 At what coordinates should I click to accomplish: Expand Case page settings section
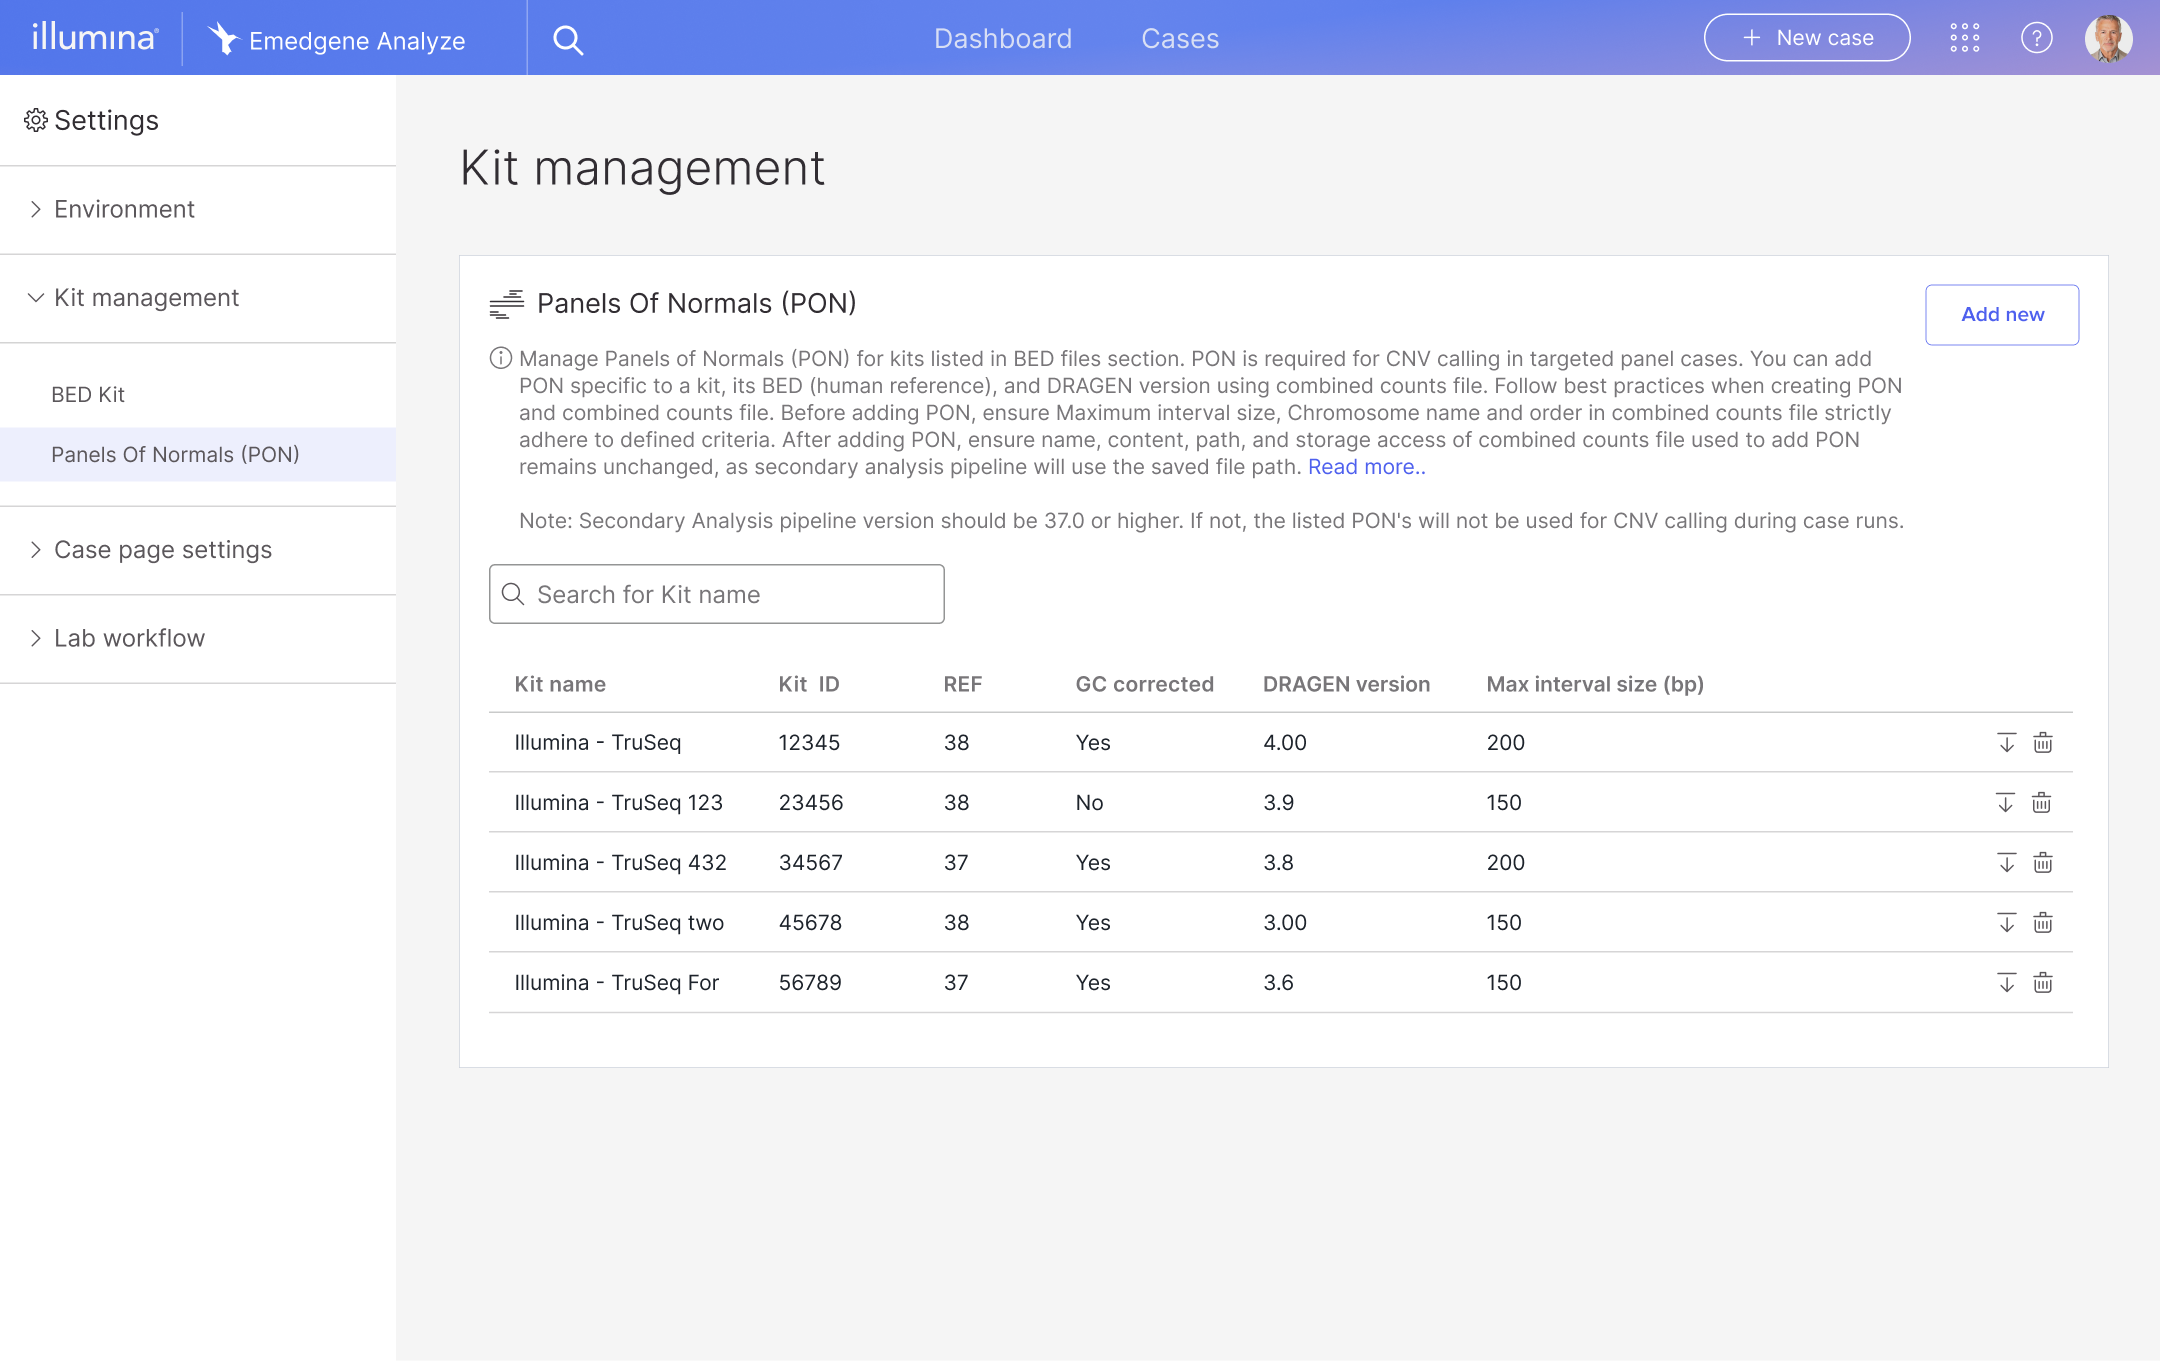pos(198,550)
